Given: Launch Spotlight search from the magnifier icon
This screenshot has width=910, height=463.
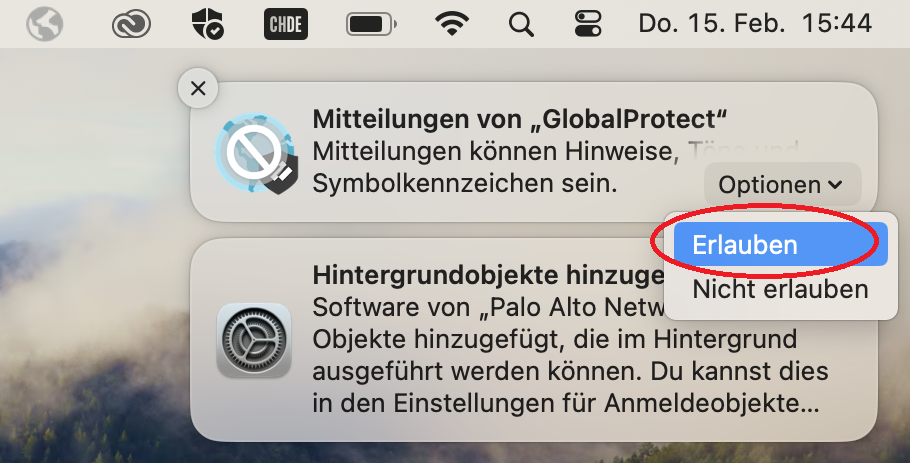Looking at the screenshot, I should click(521, 25).
